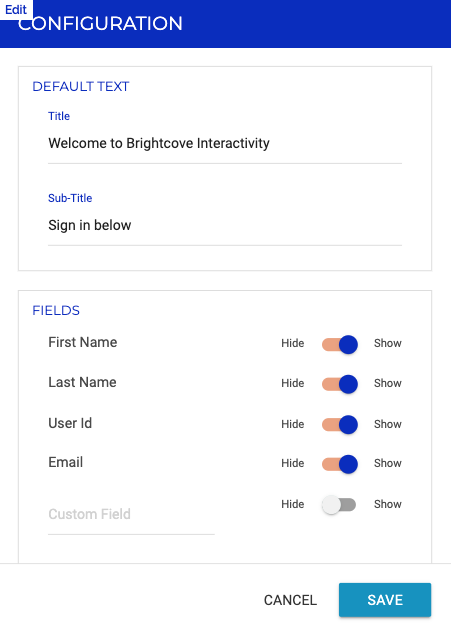
Task: Toggle the First Name field visibility switch
Action: point(340,344)
